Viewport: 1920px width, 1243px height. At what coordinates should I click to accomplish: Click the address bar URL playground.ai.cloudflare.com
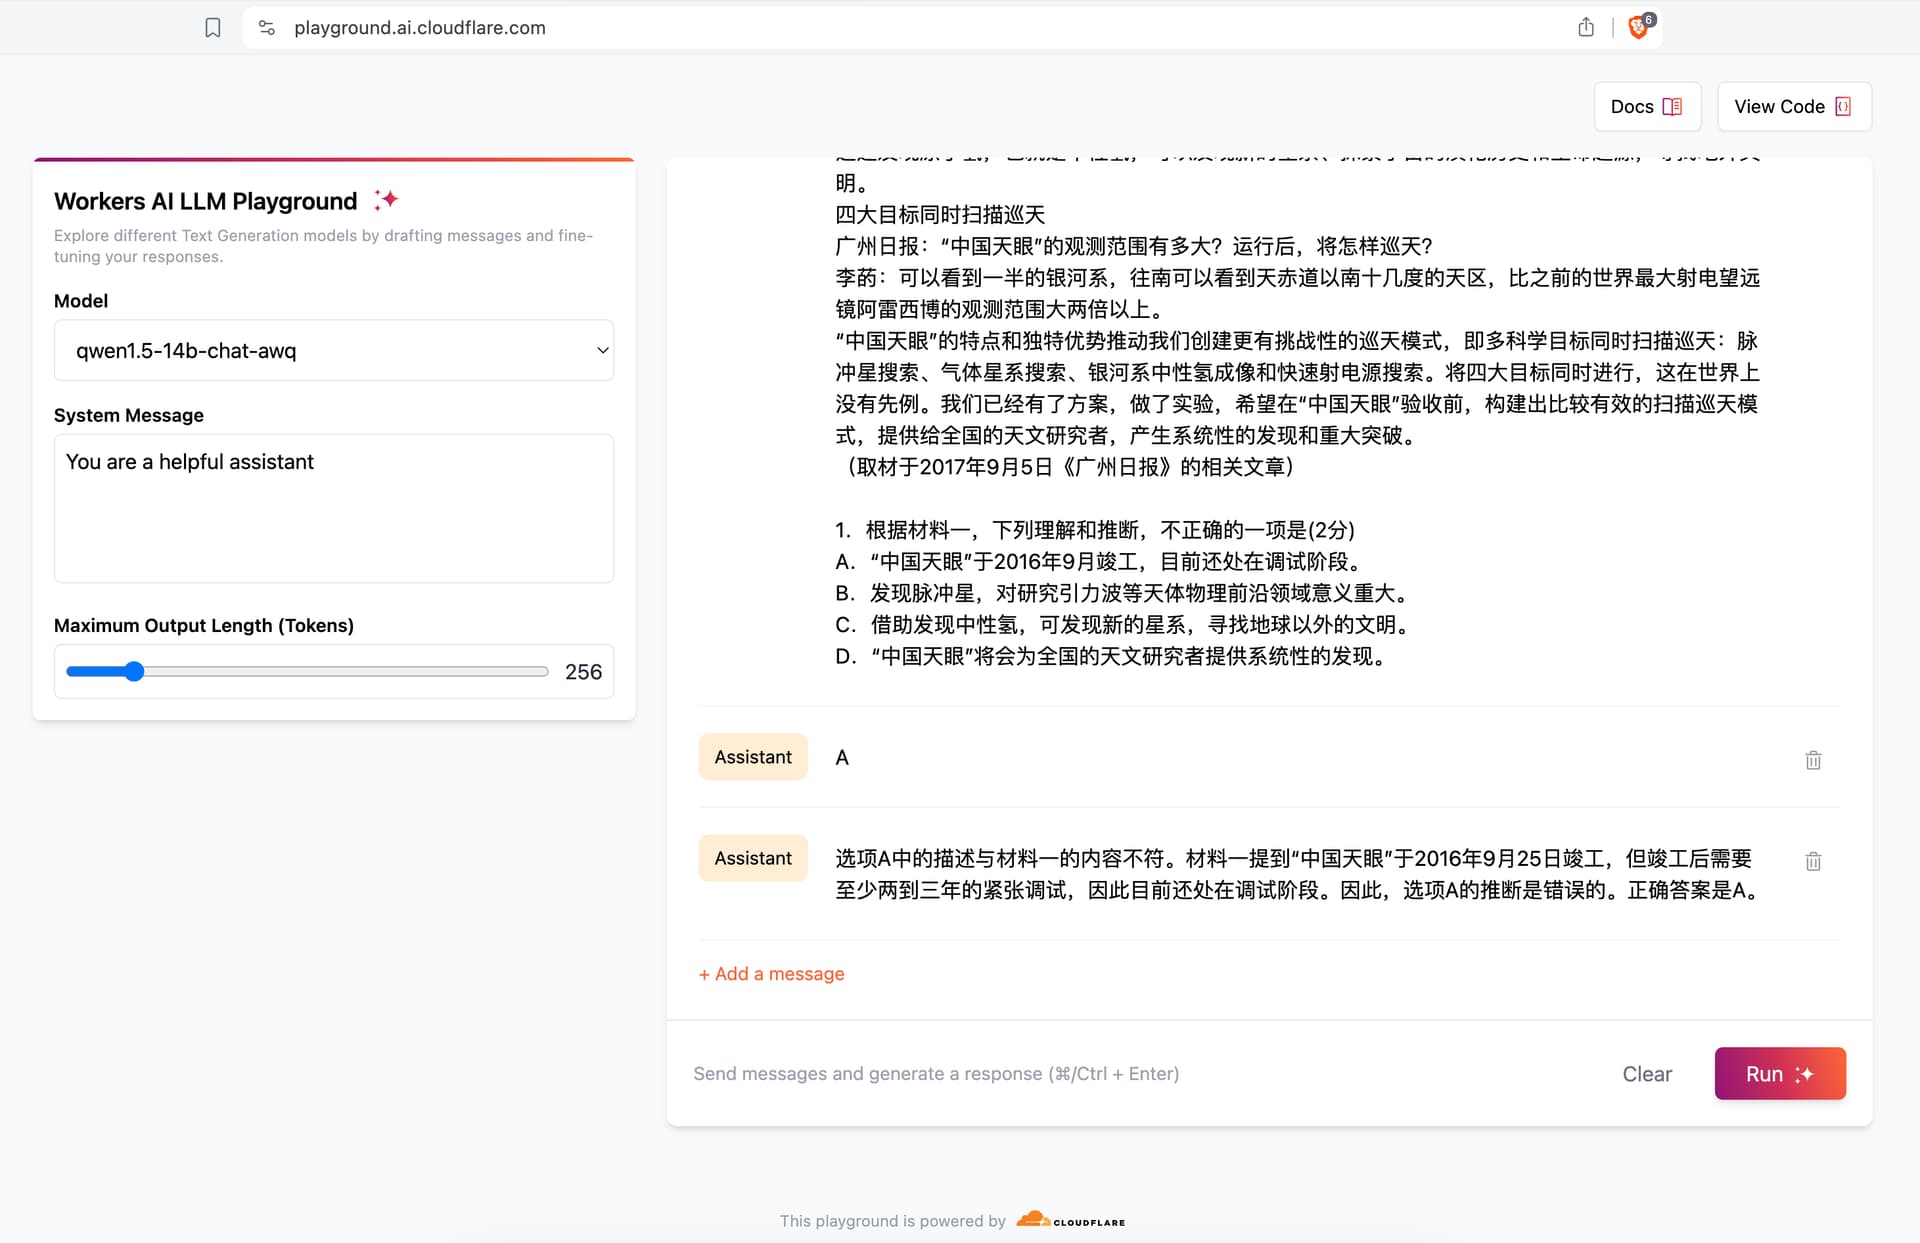pyautogui.click(x=420, y=28)
